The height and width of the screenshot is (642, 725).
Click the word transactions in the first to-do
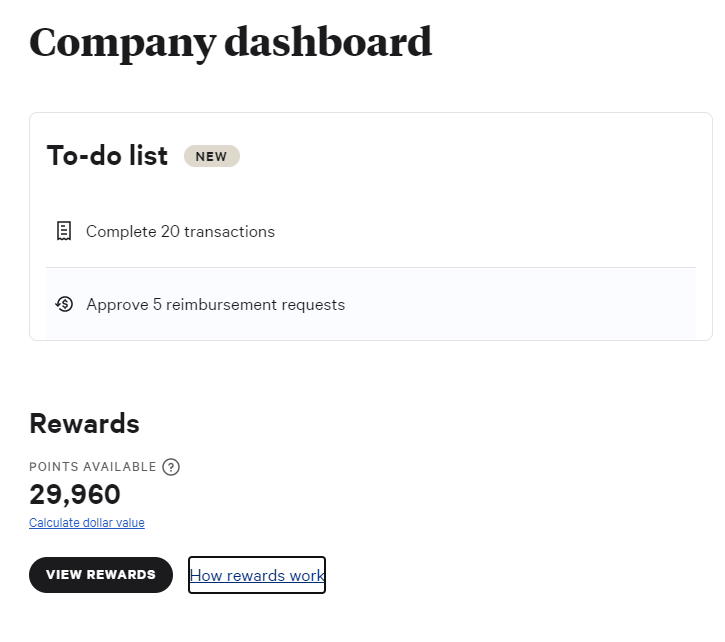pos(230,232)
